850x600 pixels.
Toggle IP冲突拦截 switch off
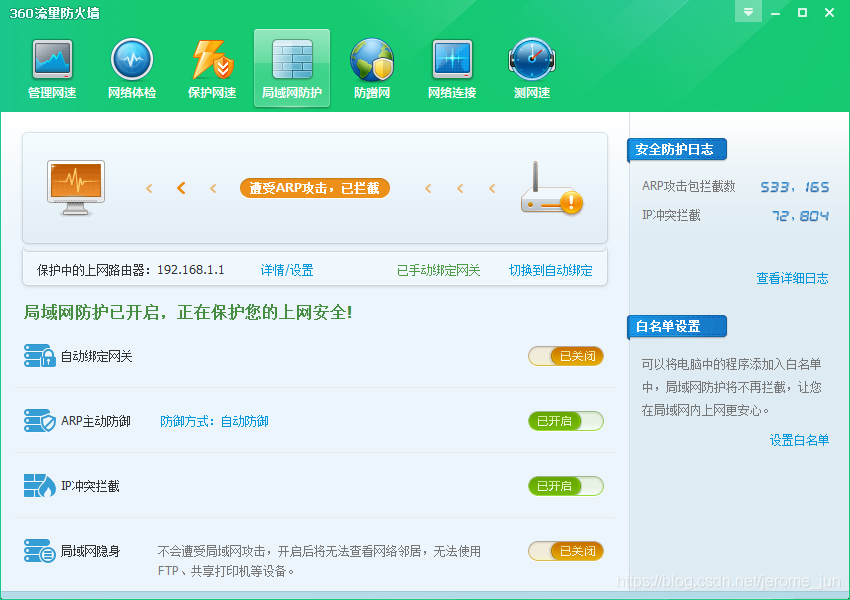click(565, 486)
